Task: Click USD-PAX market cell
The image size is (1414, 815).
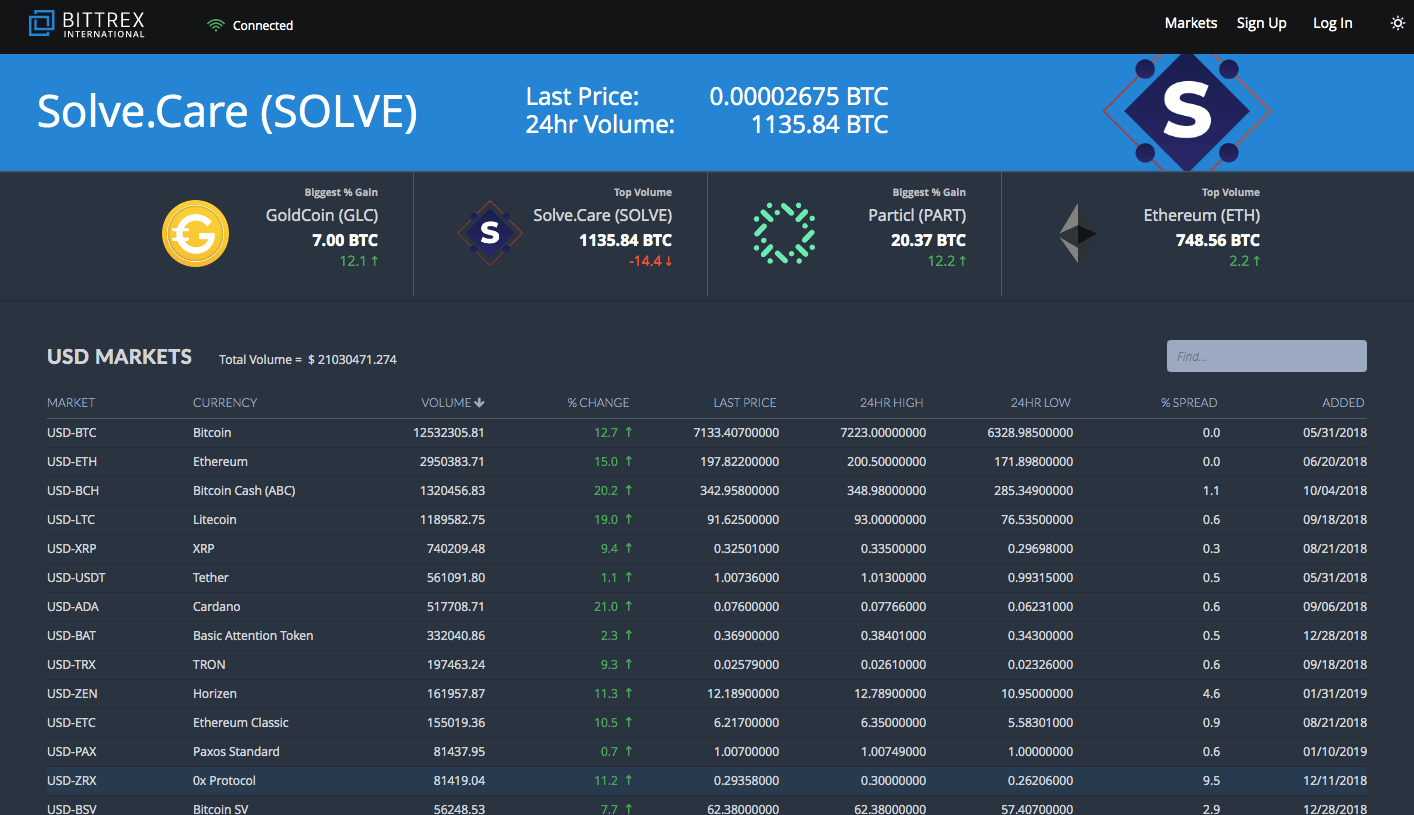Action: 72,752
